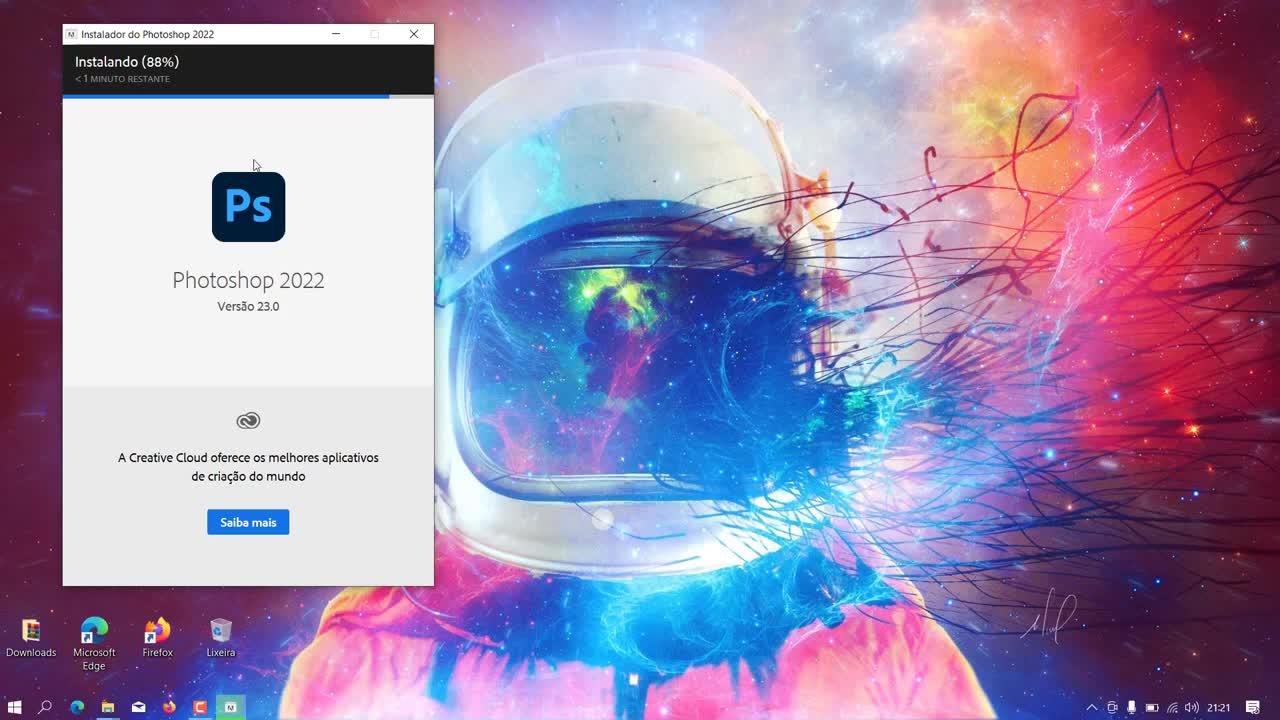Click the installer title bar app icon
This screenshot has height=720, width=1280.
[x=71, y=34]
